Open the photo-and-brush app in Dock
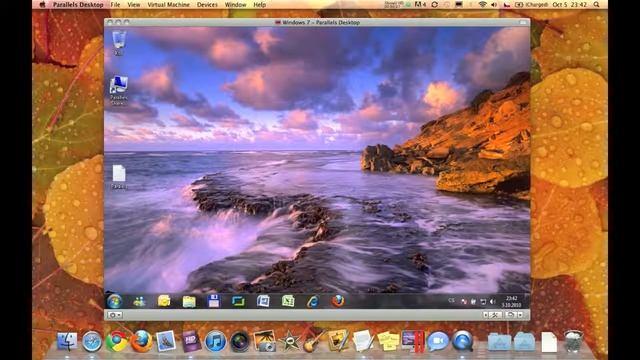640x360 pixels. (x=338, y=340)
